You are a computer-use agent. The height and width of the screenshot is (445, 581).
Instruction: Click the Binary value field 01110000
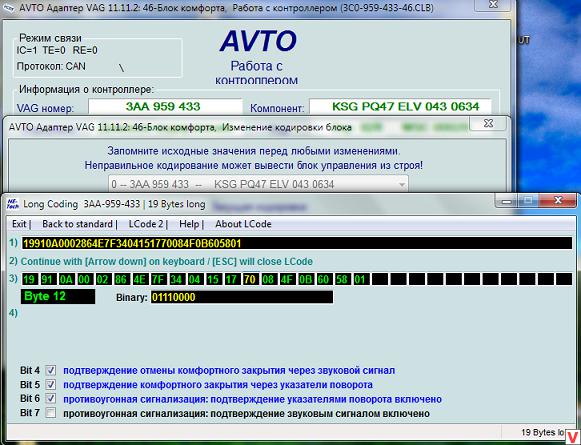242,297
